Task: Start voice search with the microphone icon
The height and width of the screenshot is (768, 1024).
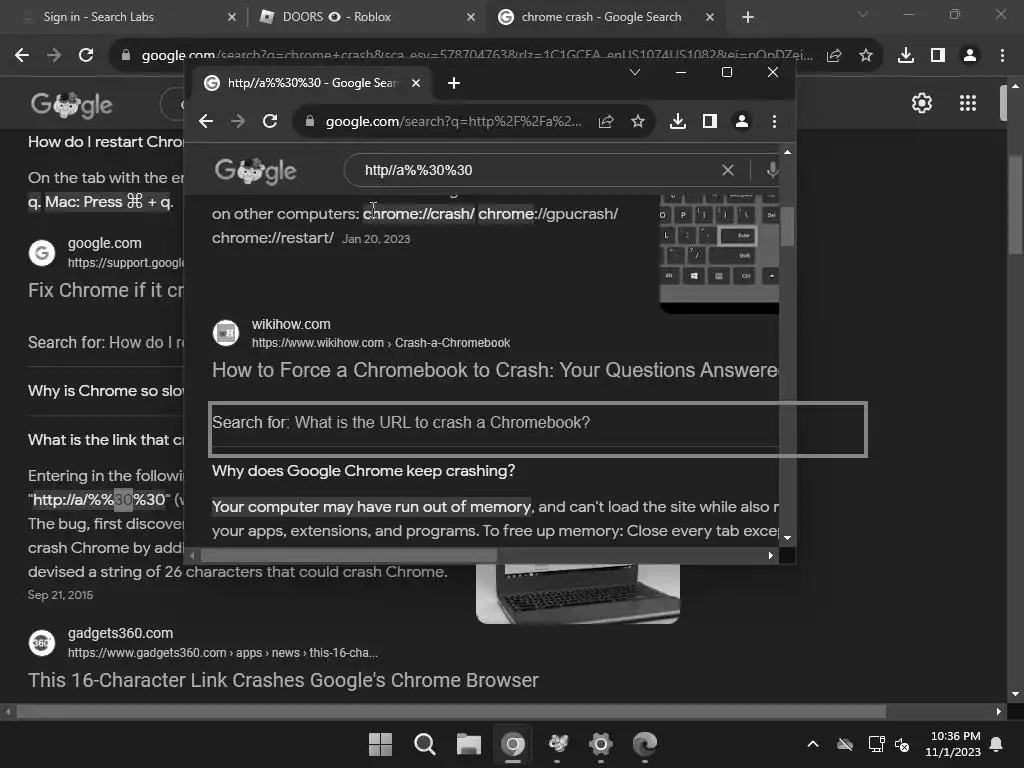Action: click(772, 170)
